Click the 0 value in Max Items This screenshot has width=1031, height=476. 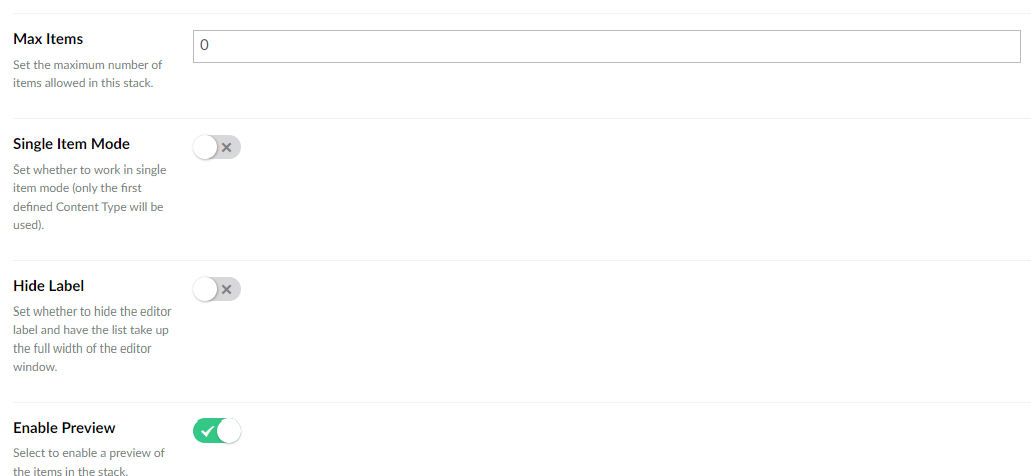tap(204, 46)
